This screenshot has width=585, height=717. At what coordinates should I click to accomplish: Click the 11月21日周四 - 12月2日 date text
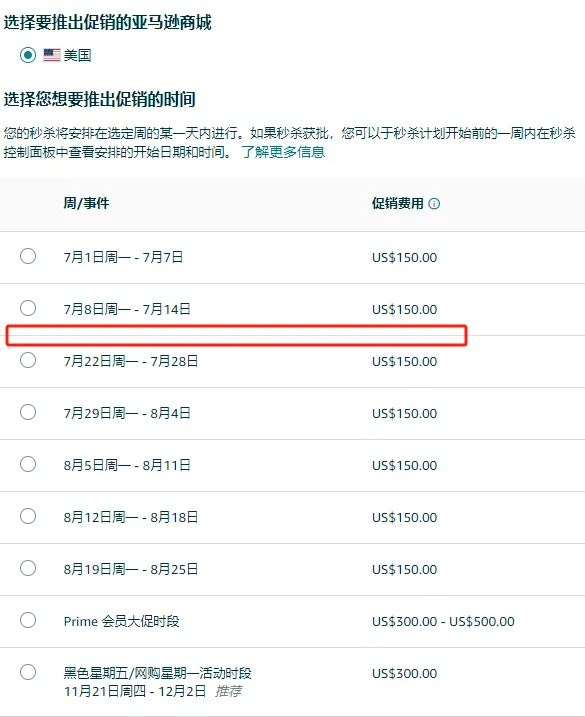point(135,691)
